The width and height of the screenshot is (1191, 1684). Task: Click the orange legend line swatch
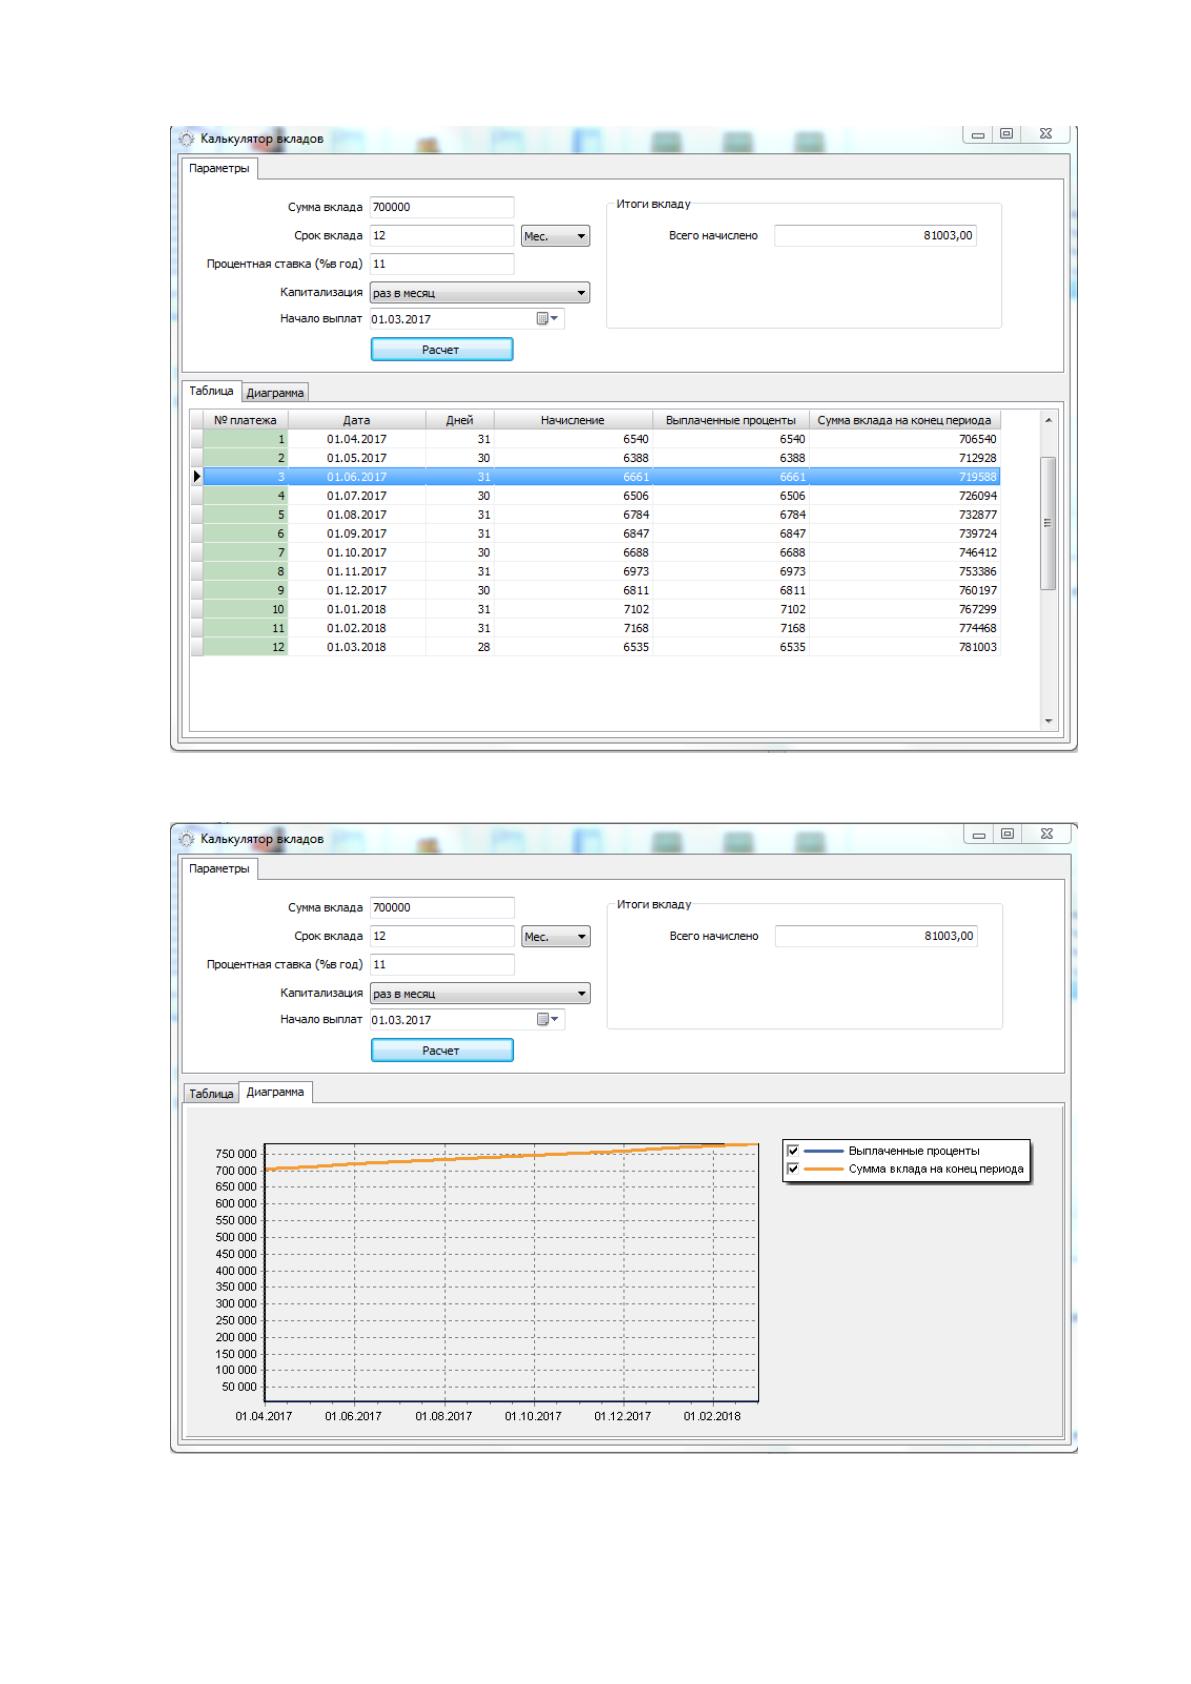coord(823,1168)
